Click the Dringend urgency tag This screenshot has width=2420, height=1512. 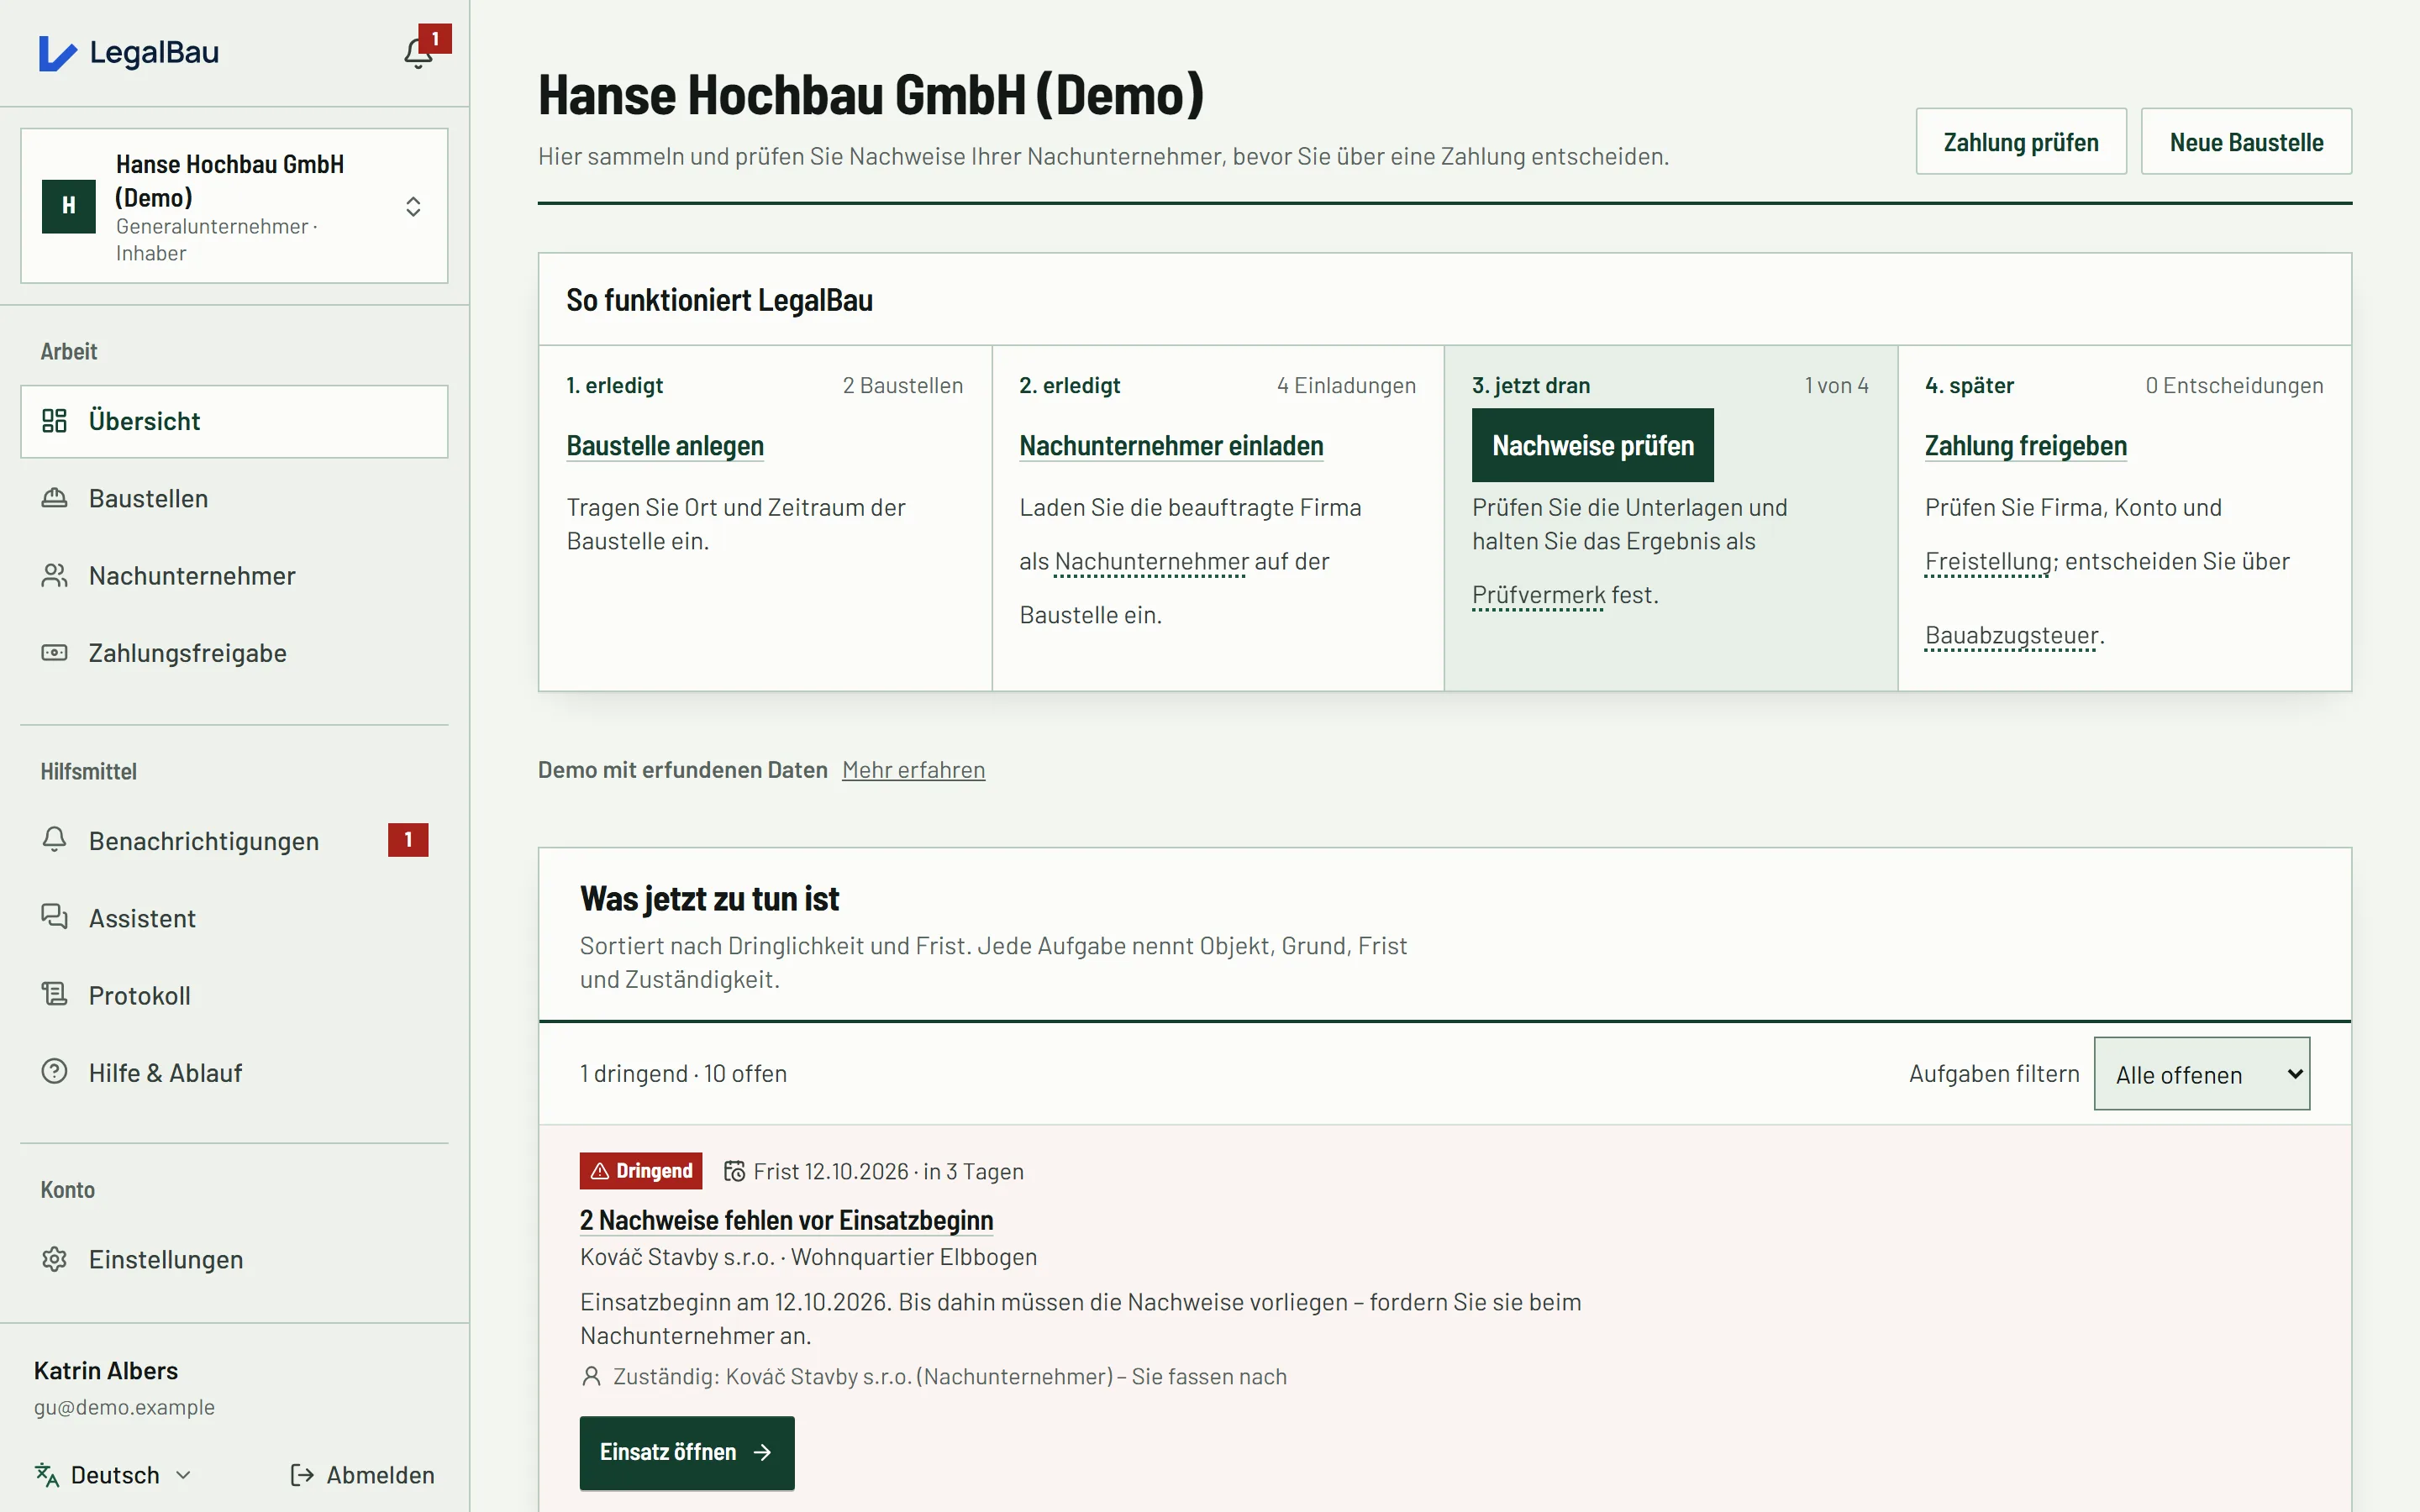coord(641,1171)
